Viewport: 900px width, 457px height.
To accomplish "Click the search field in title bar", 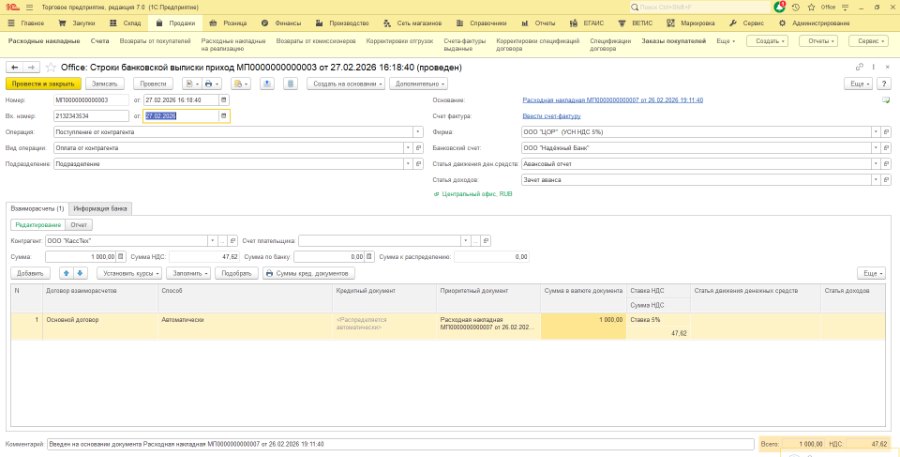I will (700, 7).
